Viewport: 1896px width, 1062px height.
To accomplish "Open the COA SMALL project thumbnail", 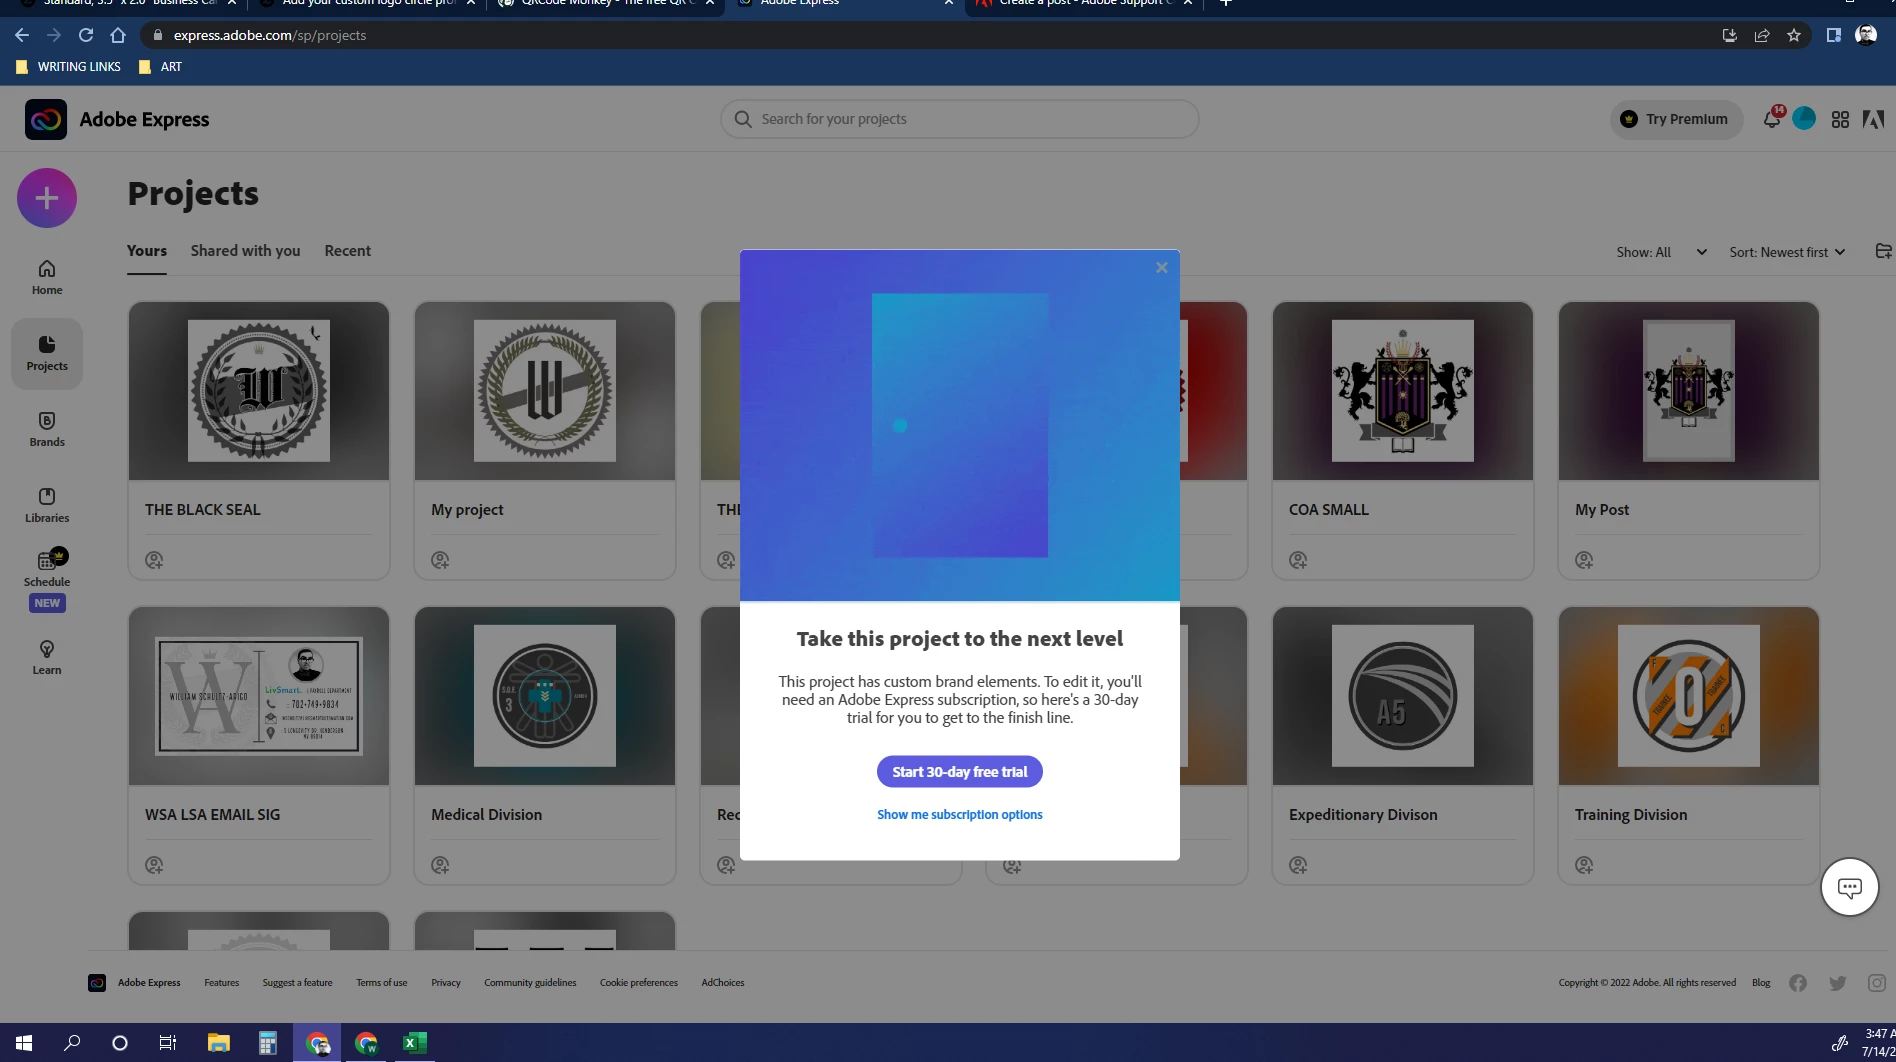I will click(1403, 391).
